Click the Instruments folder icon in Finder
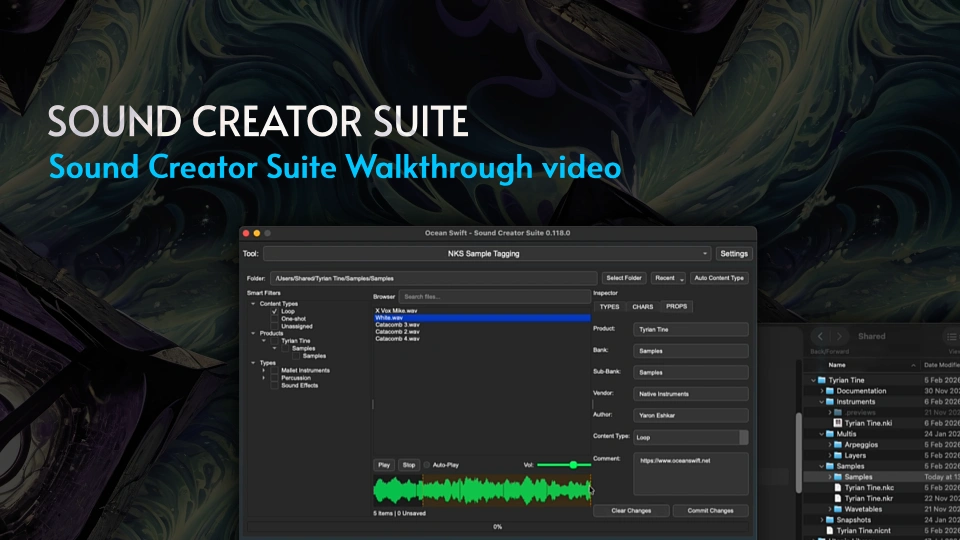The image size is (960, 540). pyautogui.click(x=830, y=402)
